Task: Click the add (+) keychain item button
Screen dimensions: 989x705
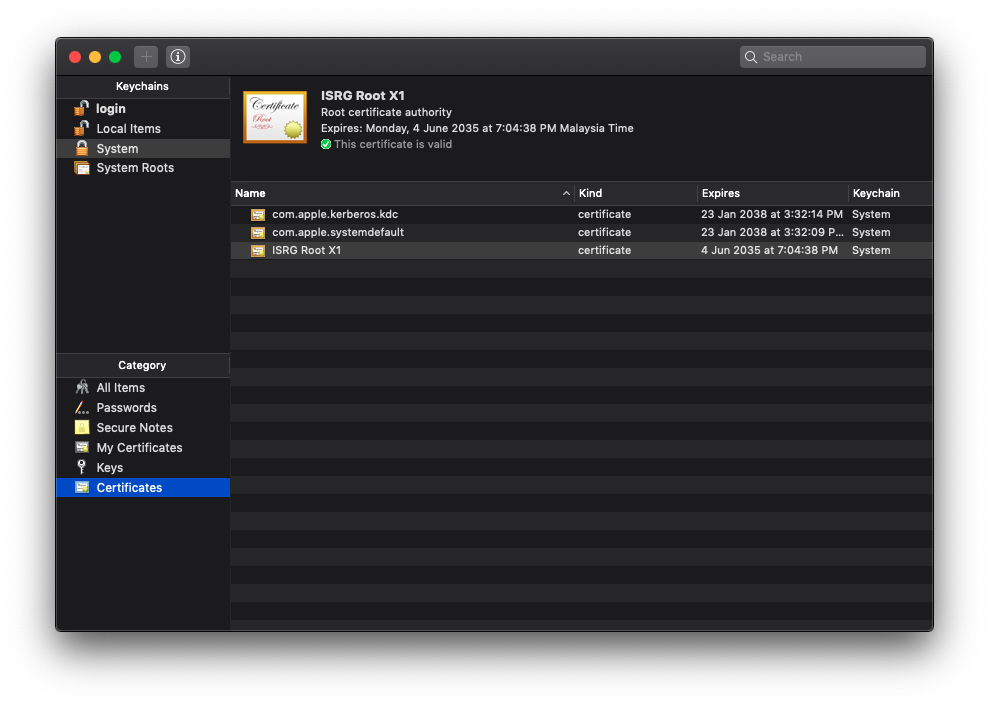Action: (146, 57)
